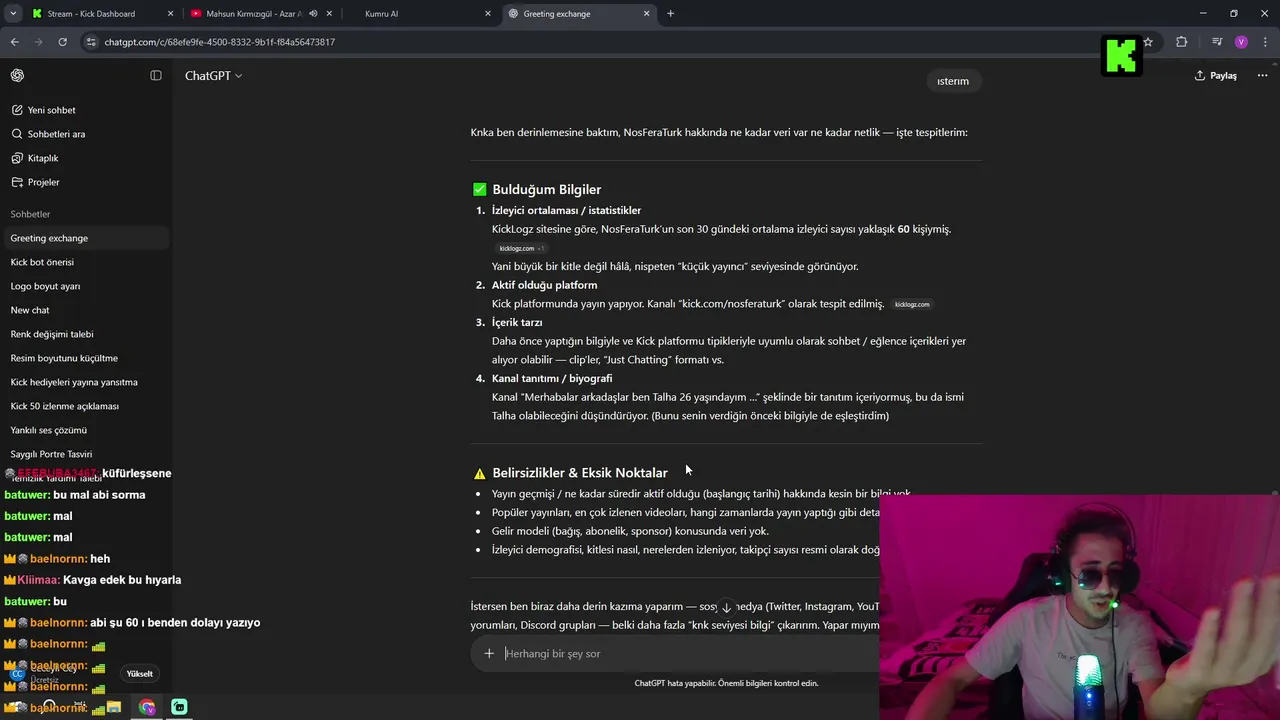Screen dimensions: 1280x720
Task: Close the Kumru AI tab
Action: point(488,14)
